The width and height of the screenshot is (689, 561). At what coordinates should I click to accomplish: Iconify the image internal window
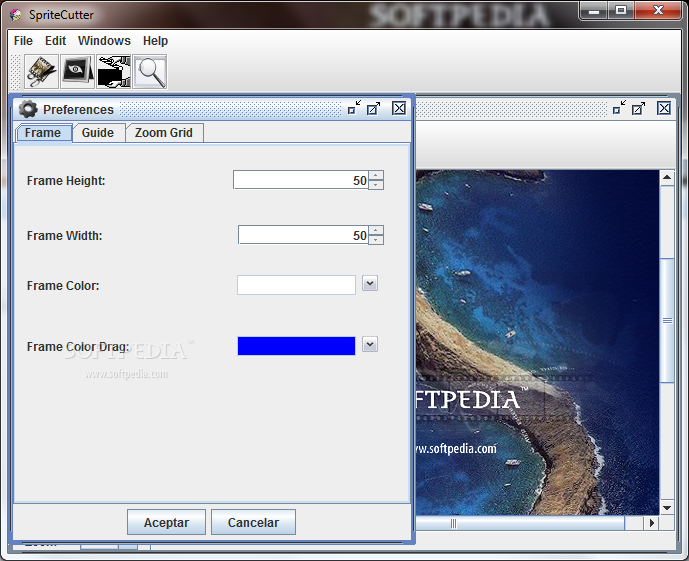tap(619, 108)
